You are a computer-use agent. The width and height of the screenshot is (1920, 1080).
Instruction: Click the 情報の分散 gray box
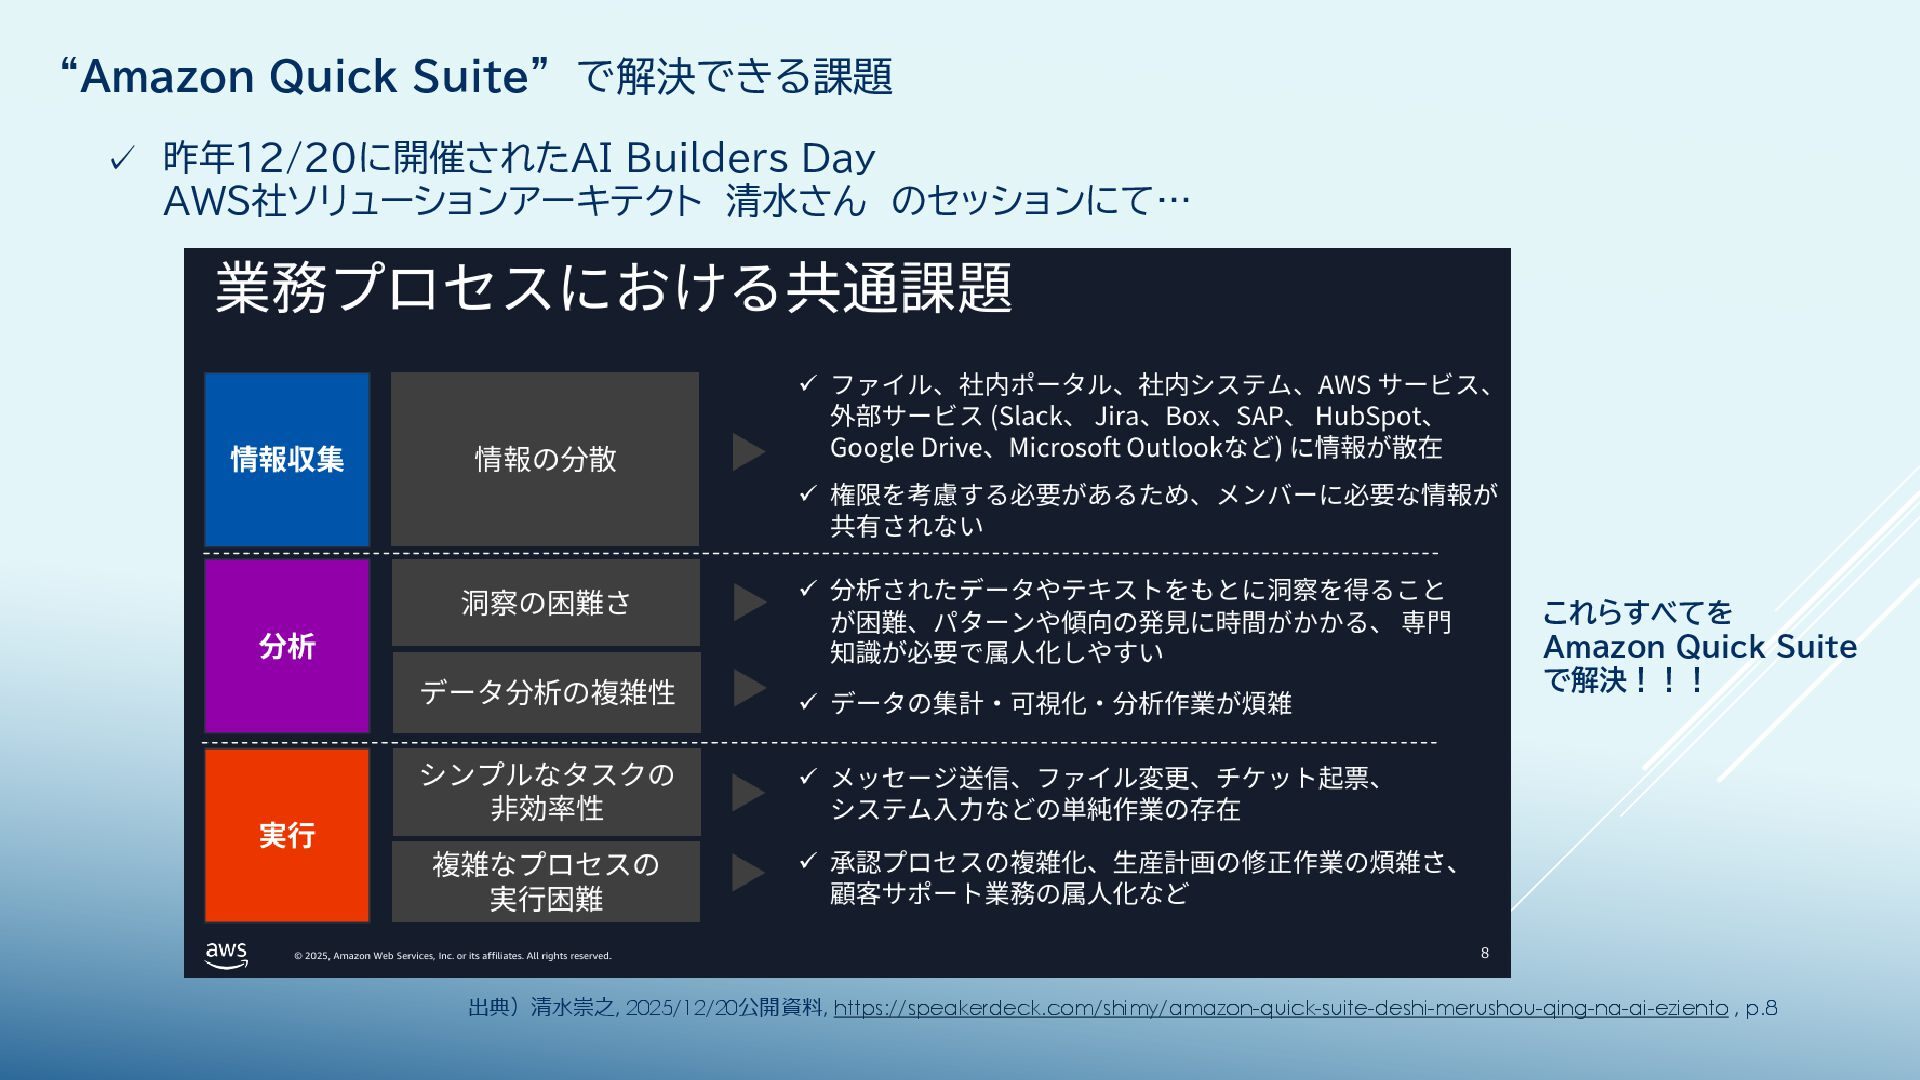(545, 459)
